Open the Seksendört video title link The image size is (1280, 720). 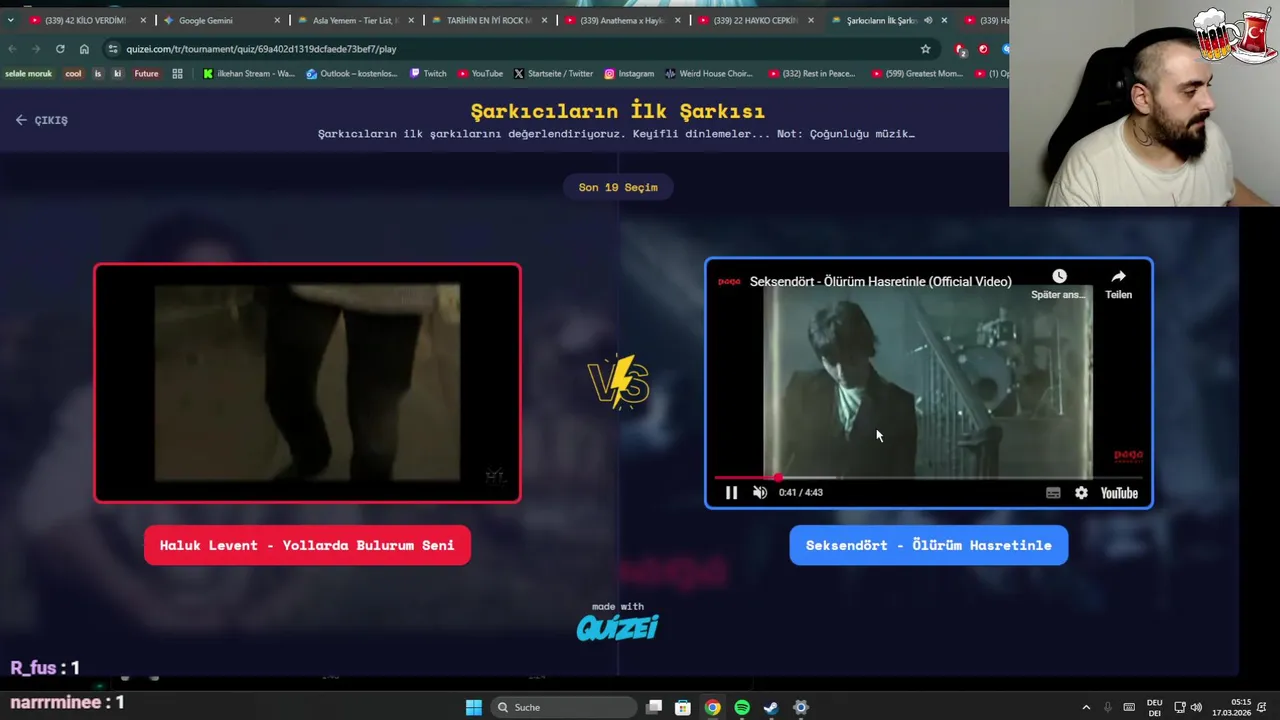click(x=880, y=281)
